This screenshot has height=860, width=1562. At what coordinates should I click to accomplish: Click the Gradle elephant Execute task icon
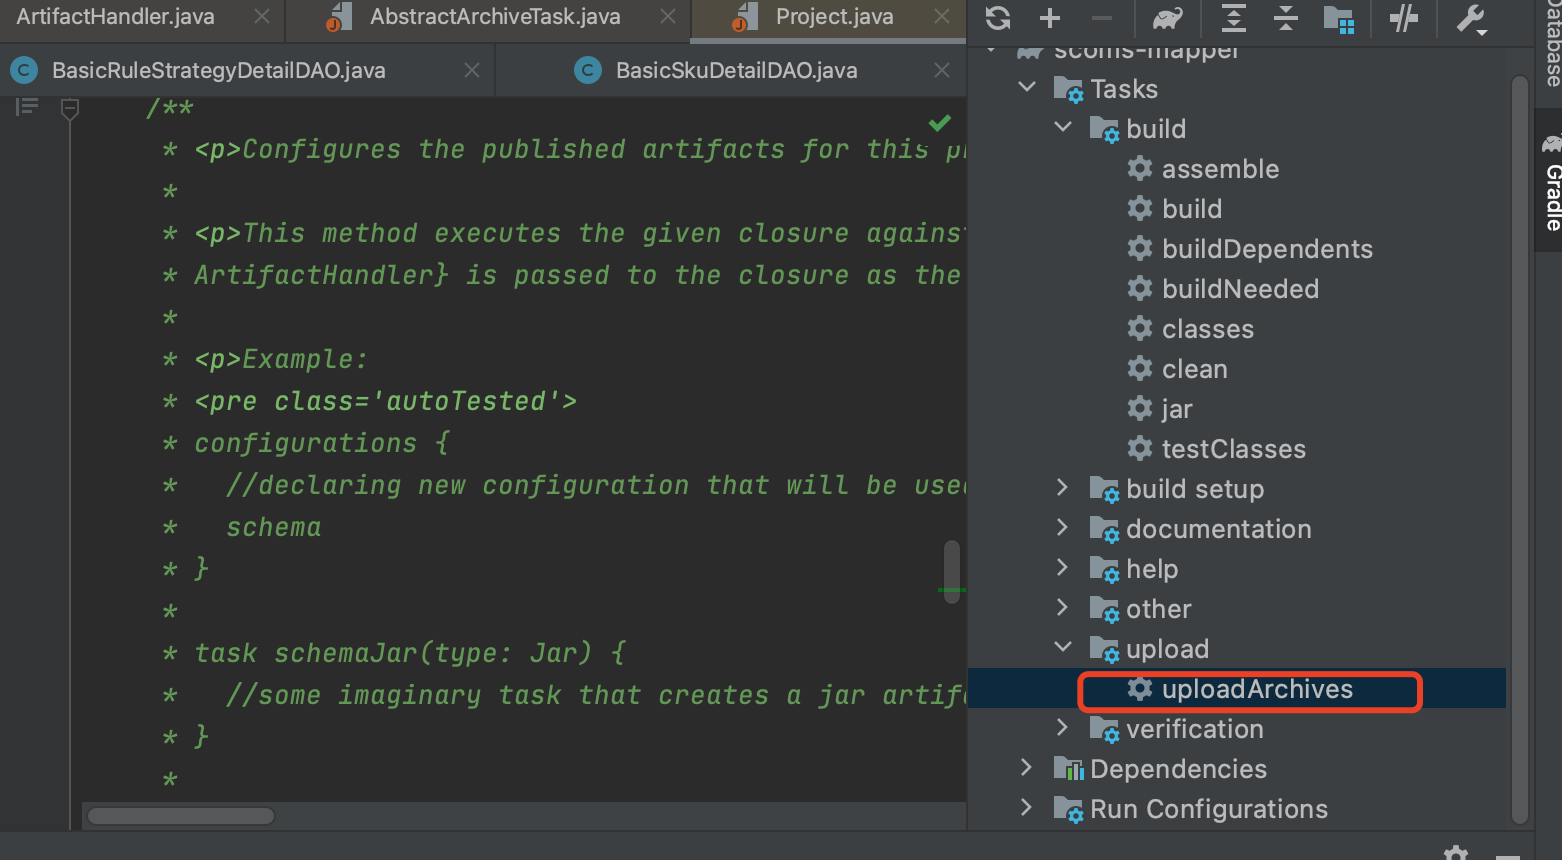pyautogui.click(x=1167, y=18)
